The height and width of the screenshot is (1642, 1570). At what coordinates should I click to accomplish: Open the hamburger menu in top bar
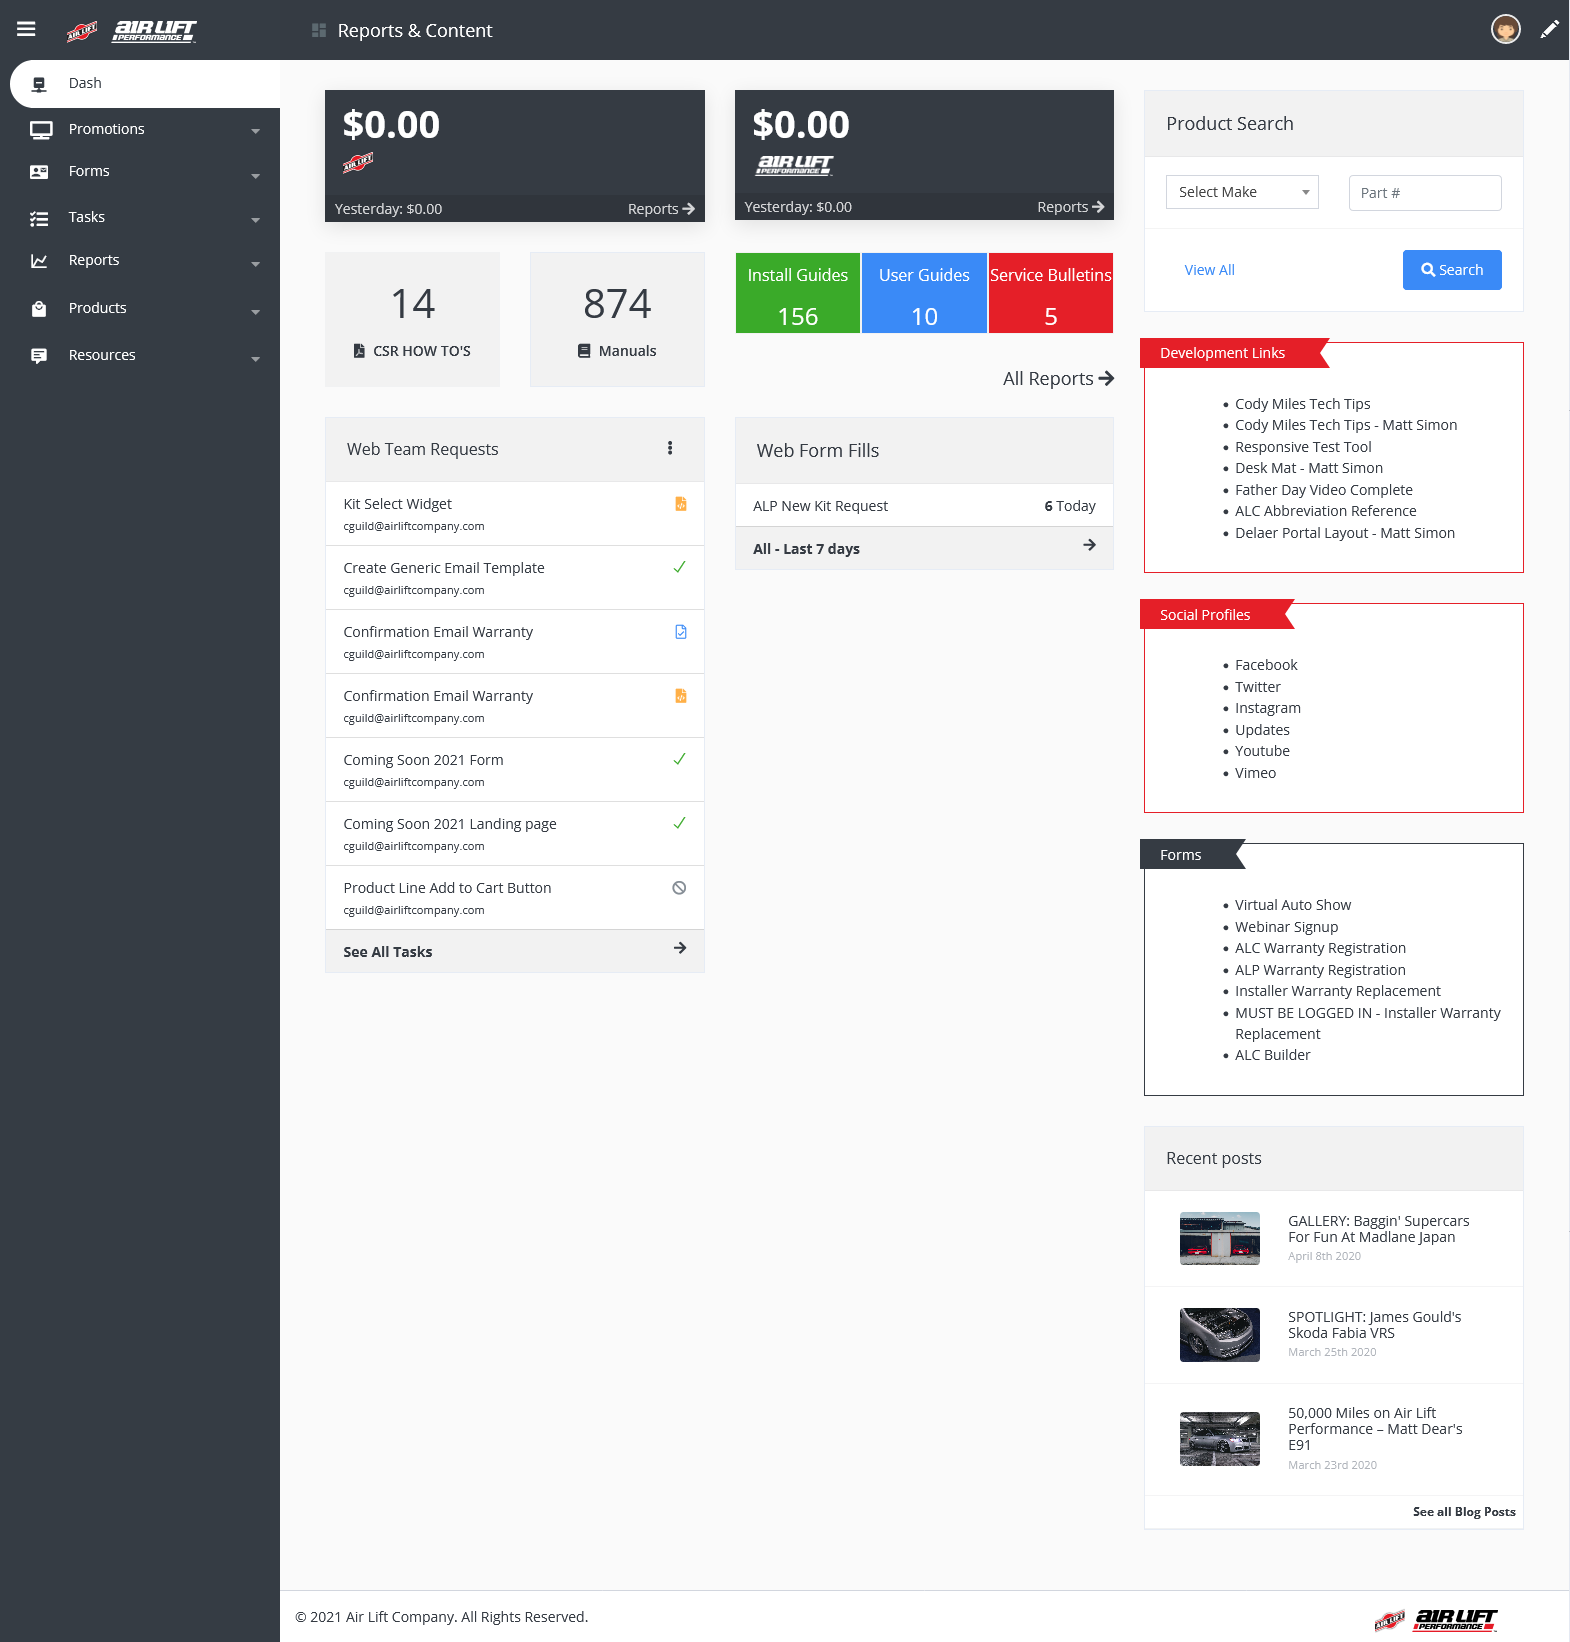pyautogui.click(x=26, y=29)
